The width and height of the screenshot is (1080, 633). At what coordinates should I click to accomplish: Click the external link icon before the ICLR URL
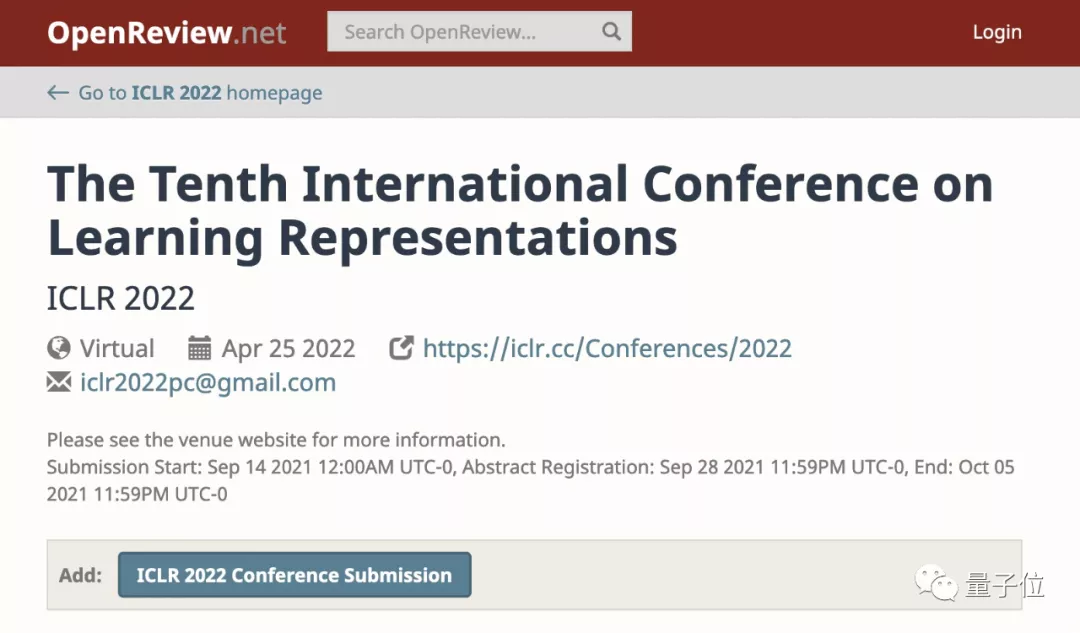point(401,347)
